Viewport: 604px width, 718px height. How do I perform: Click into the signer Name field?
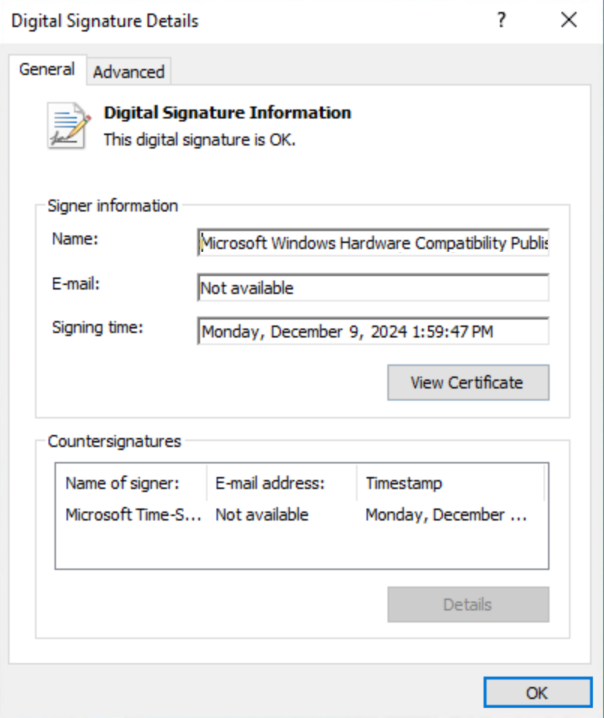373,243
